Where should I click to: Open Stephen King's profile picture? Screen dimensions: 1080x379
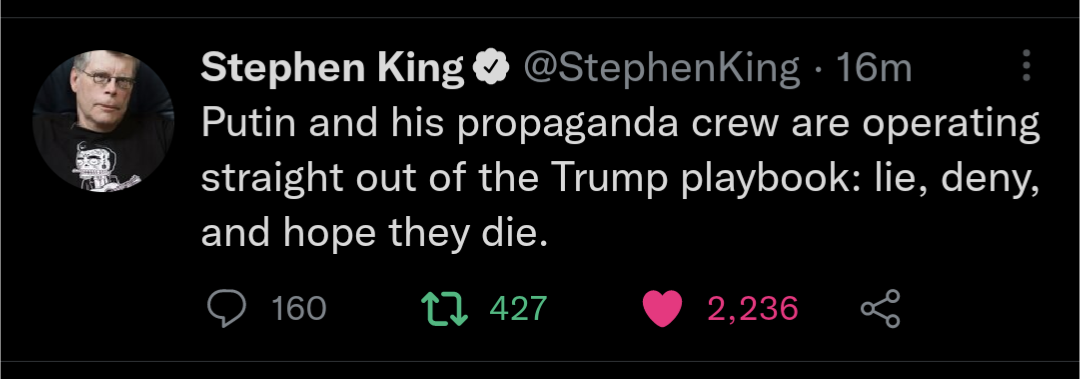(103, 121)
